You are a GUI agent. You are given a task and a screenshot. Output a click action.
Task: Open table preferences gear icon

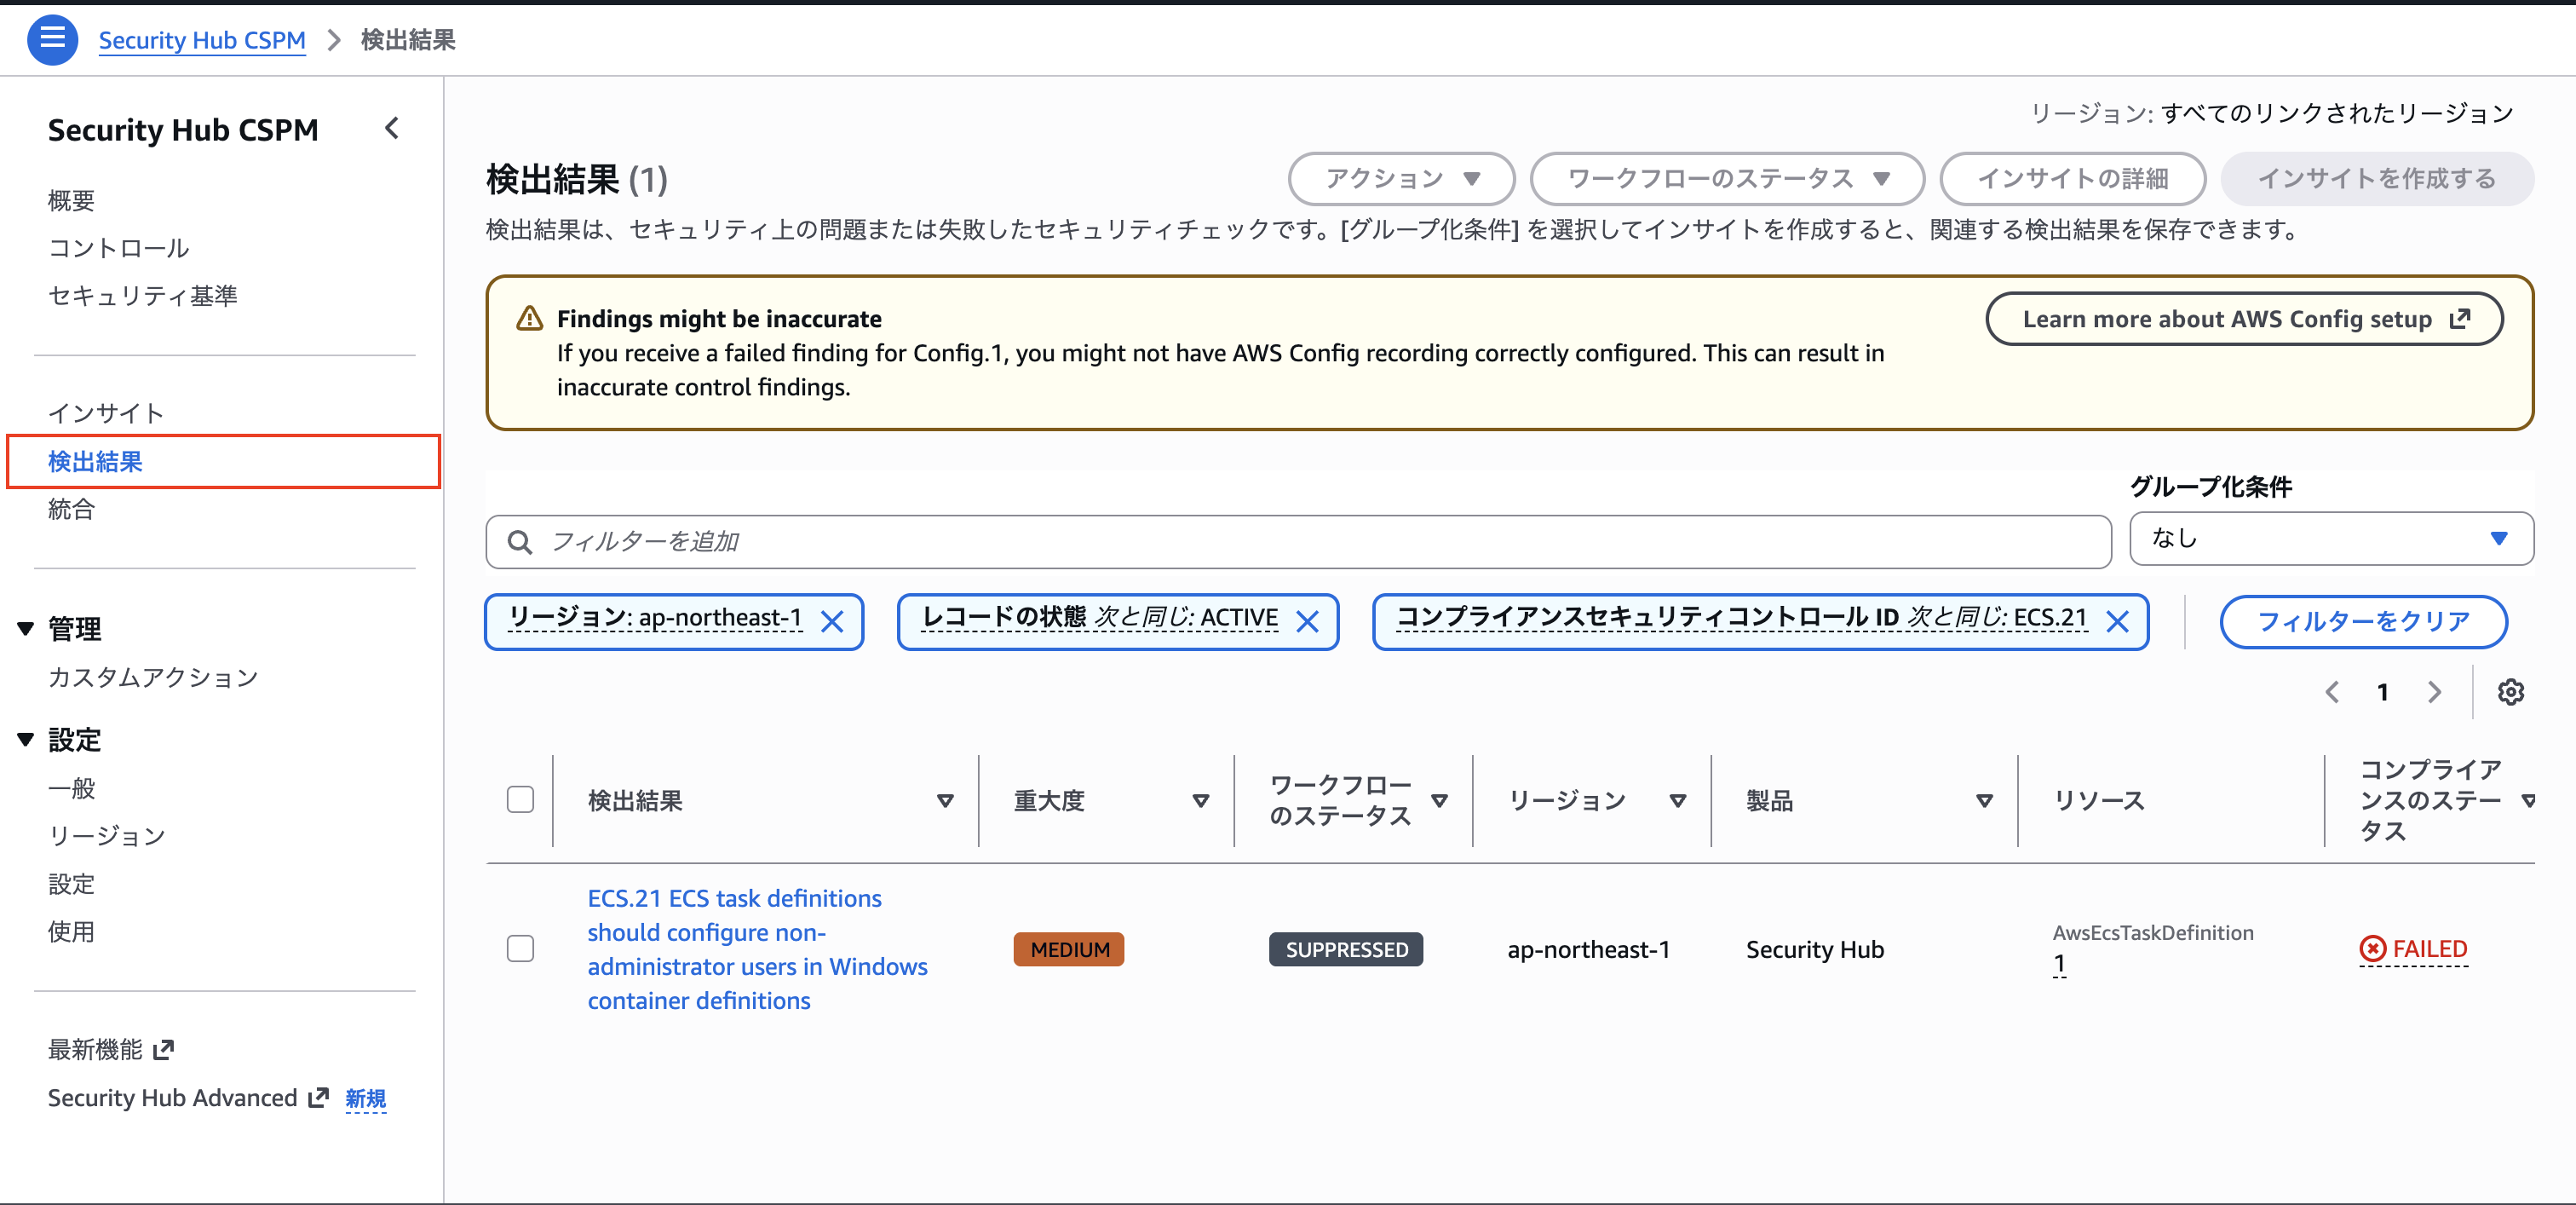point(2510,692)
